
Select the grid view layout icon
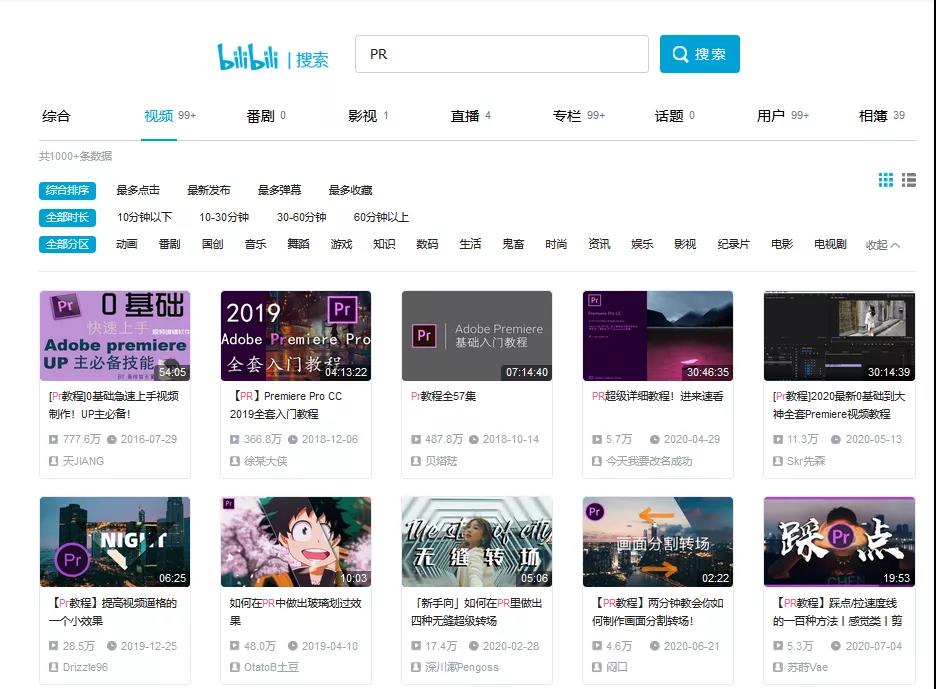click(x=884, y=180)
